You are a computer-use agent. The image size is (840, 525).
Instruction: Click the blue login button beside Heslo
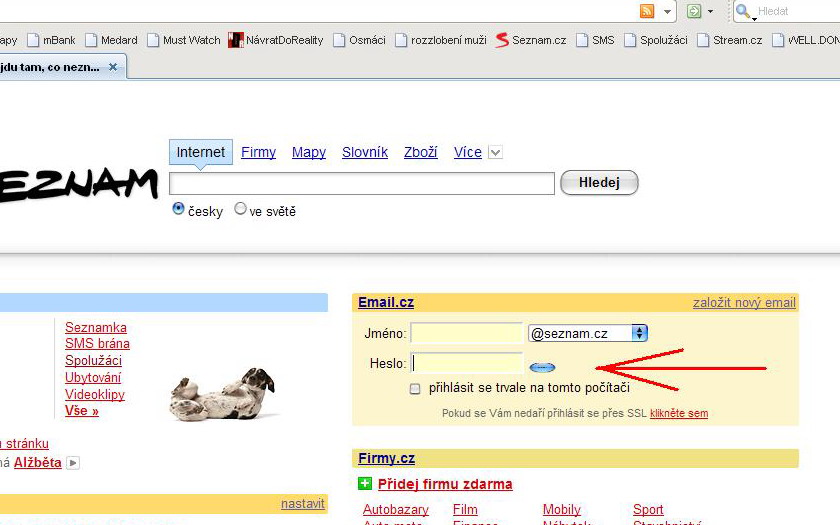542,367
